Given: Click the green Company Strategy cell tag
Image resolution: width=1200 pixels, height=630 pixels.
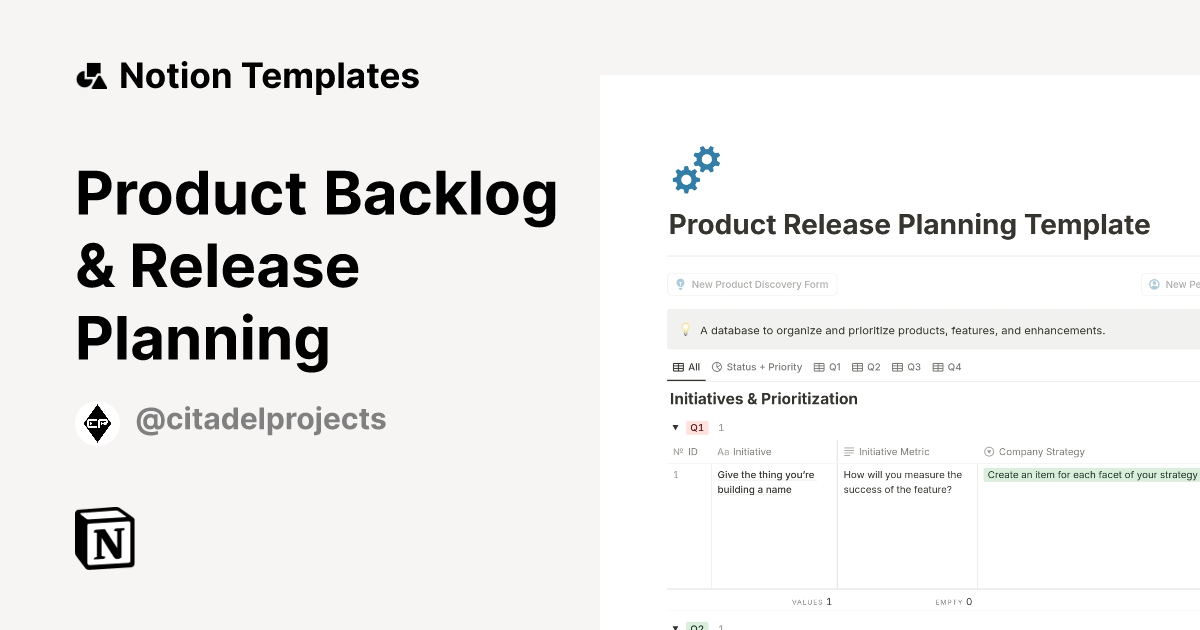Looking at the screenshot, I should click(x=1090, y=474).
